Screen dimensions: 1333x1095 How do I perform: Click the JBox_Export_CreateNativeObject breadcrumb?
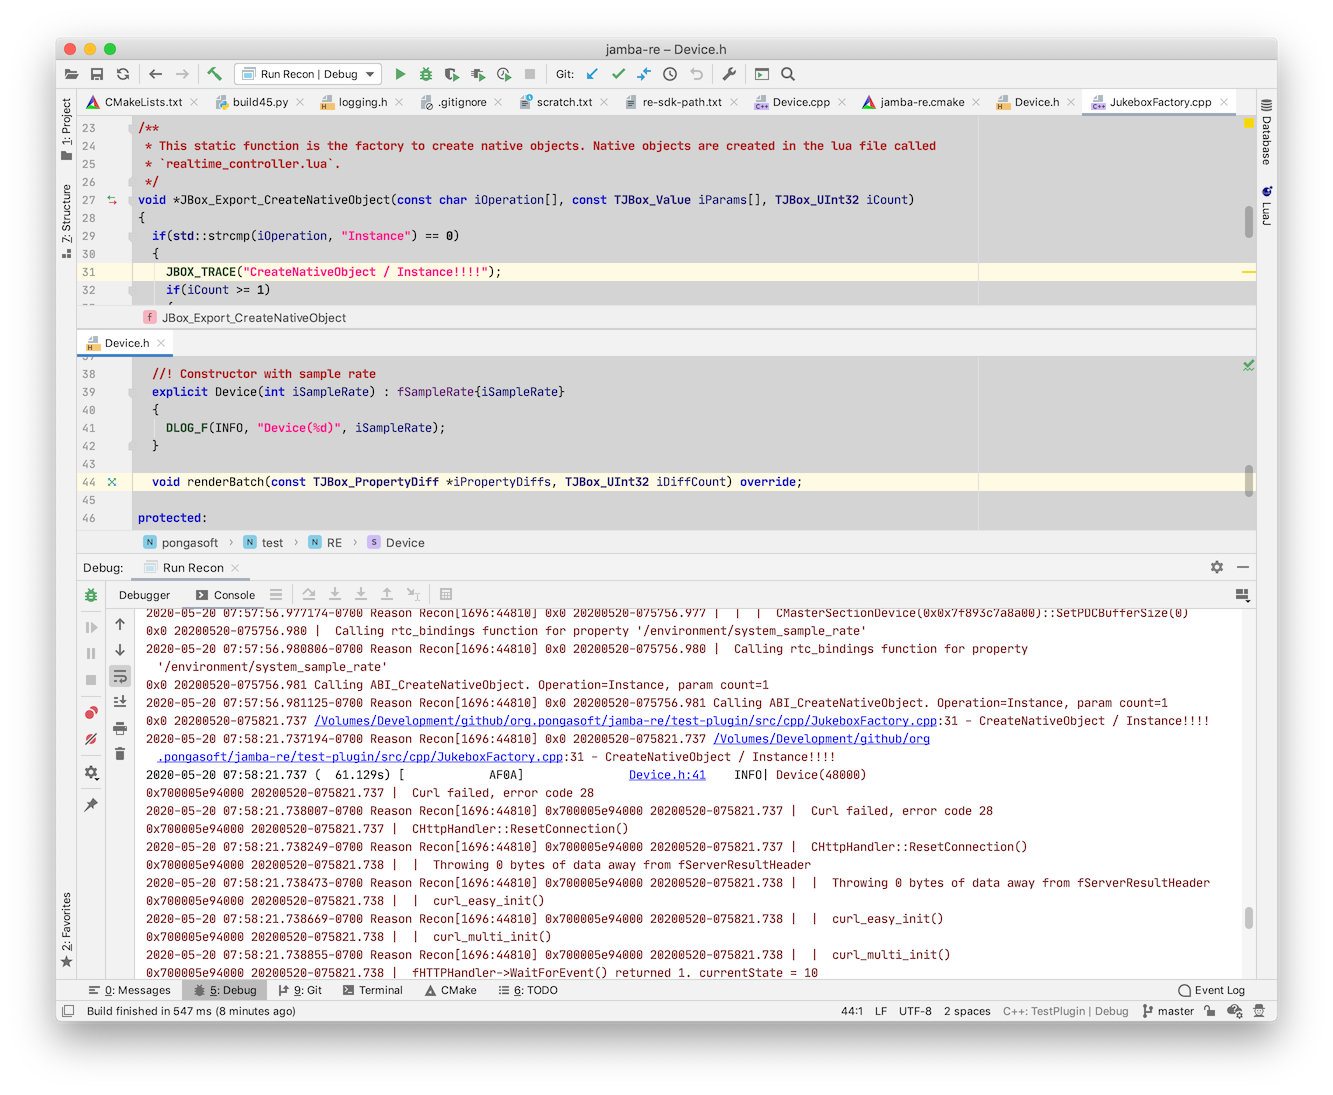[x=254, y=318]
